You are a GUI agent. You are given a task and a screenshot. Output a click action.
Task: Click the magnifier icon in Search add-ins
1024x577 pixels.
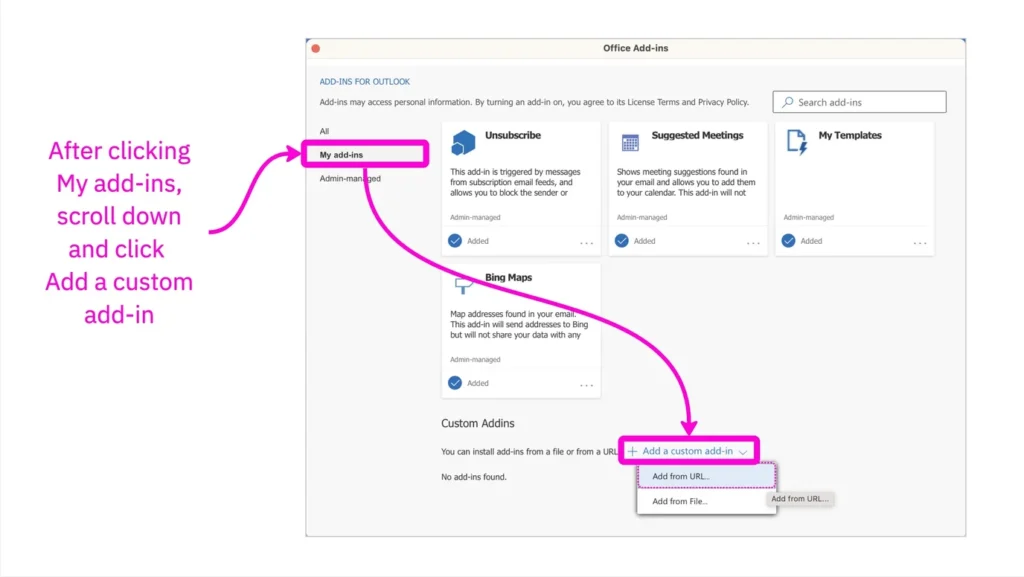788,102
